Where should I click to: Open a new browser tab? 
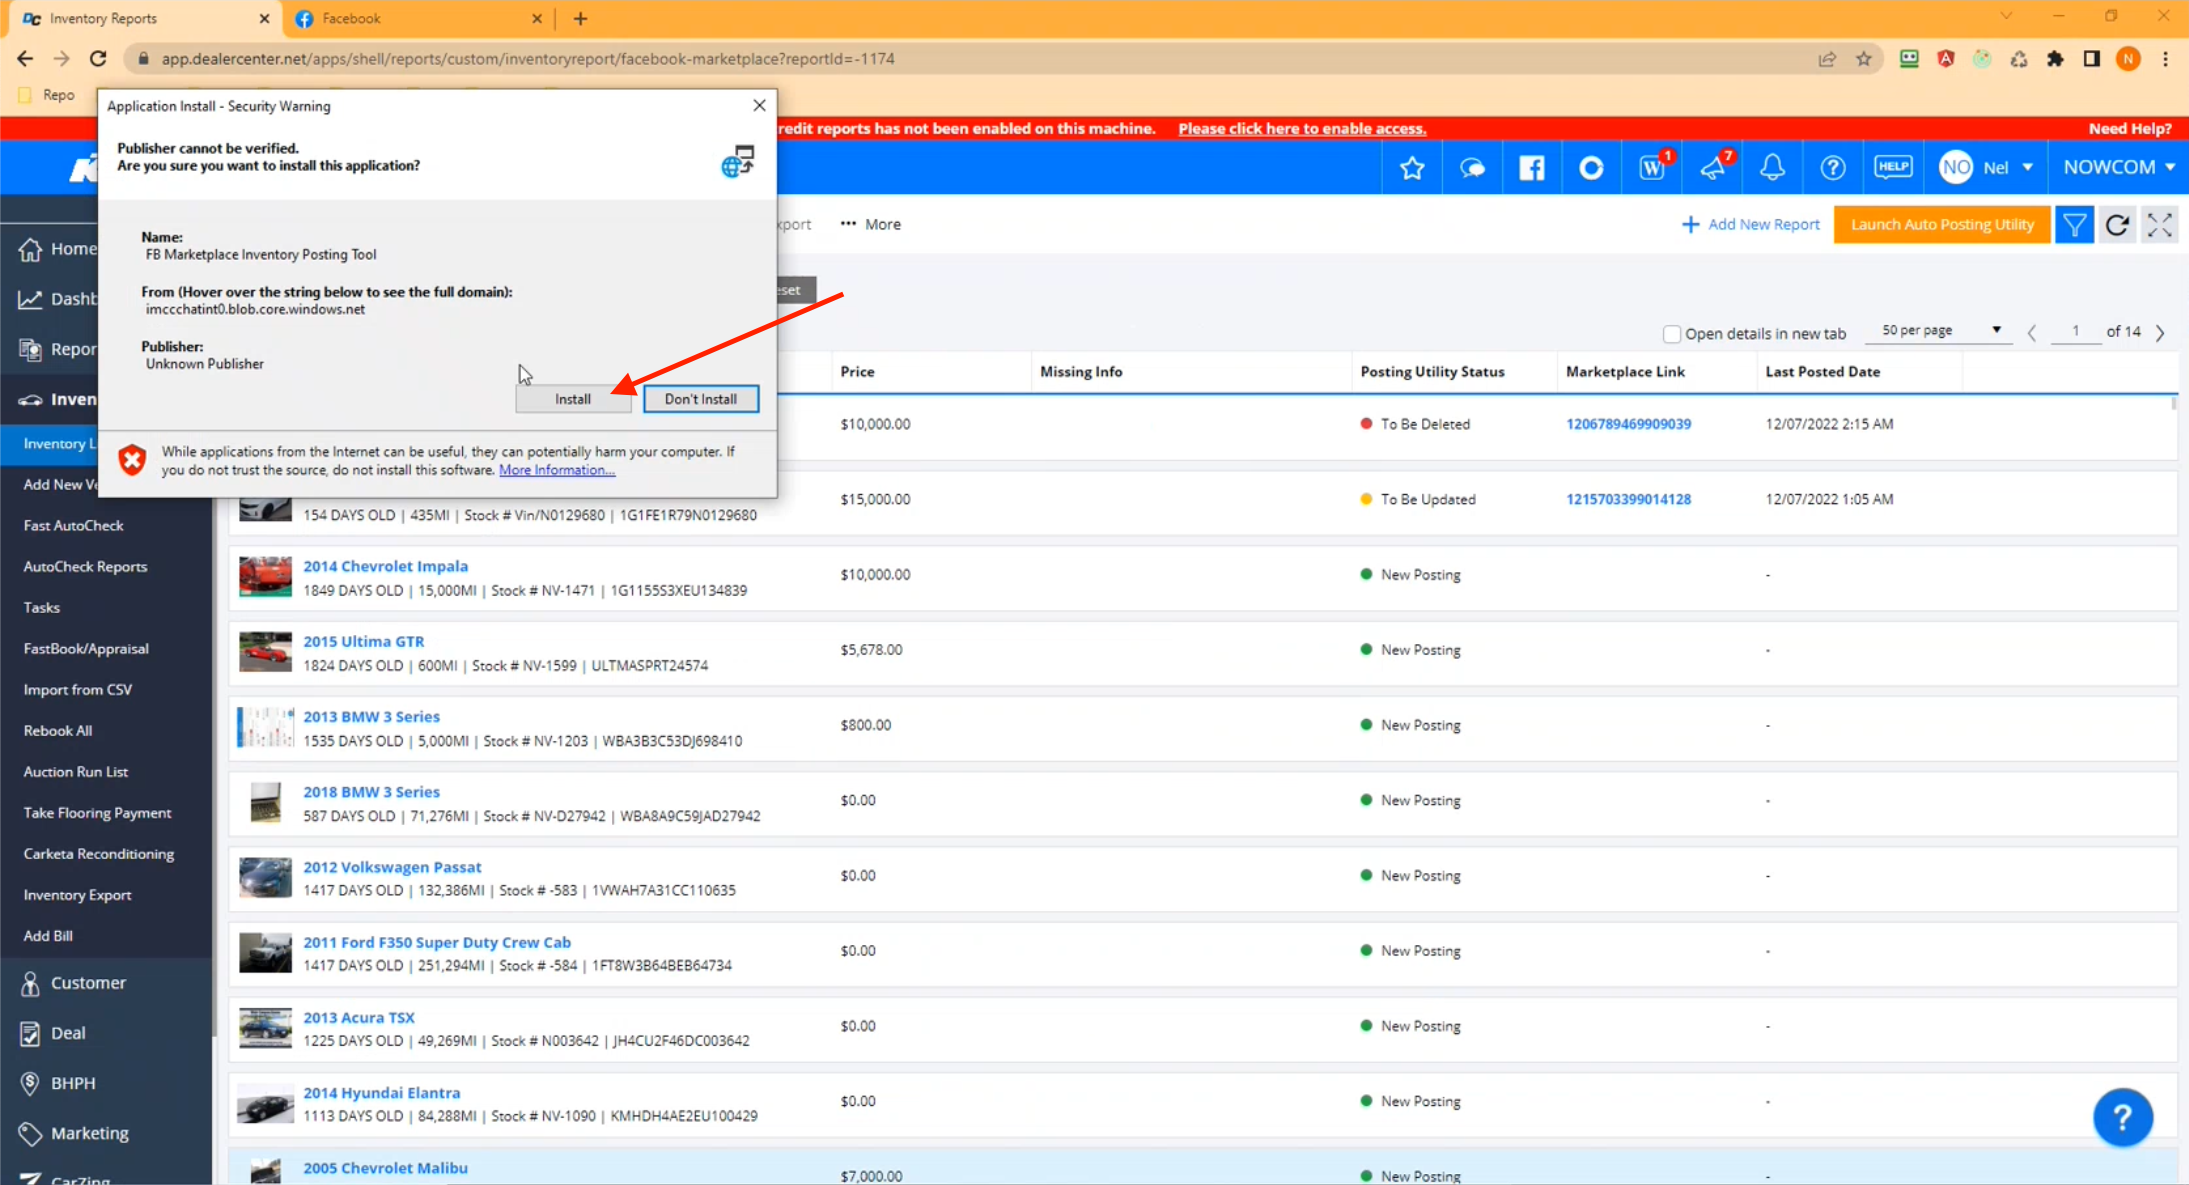(580, 18)
